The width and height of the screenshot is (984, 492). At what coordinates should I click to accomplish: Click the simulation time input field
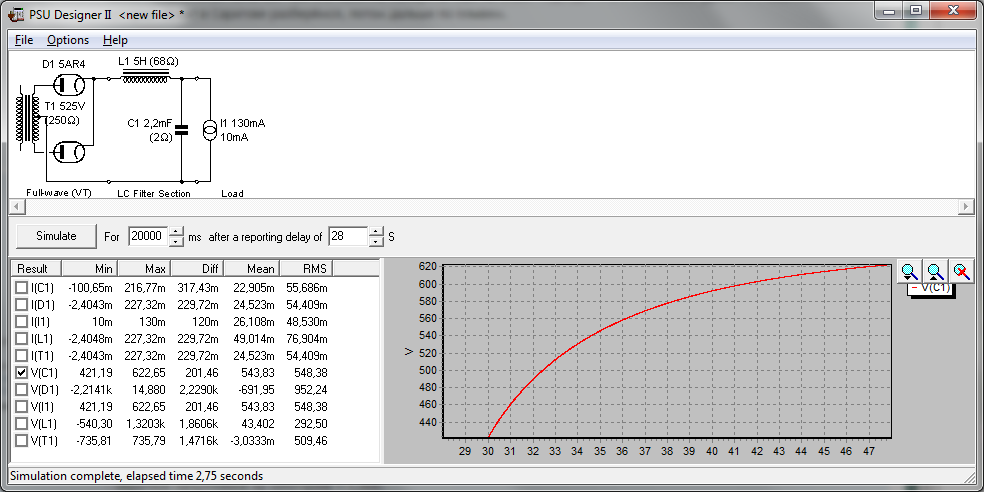tap(147, 237)
